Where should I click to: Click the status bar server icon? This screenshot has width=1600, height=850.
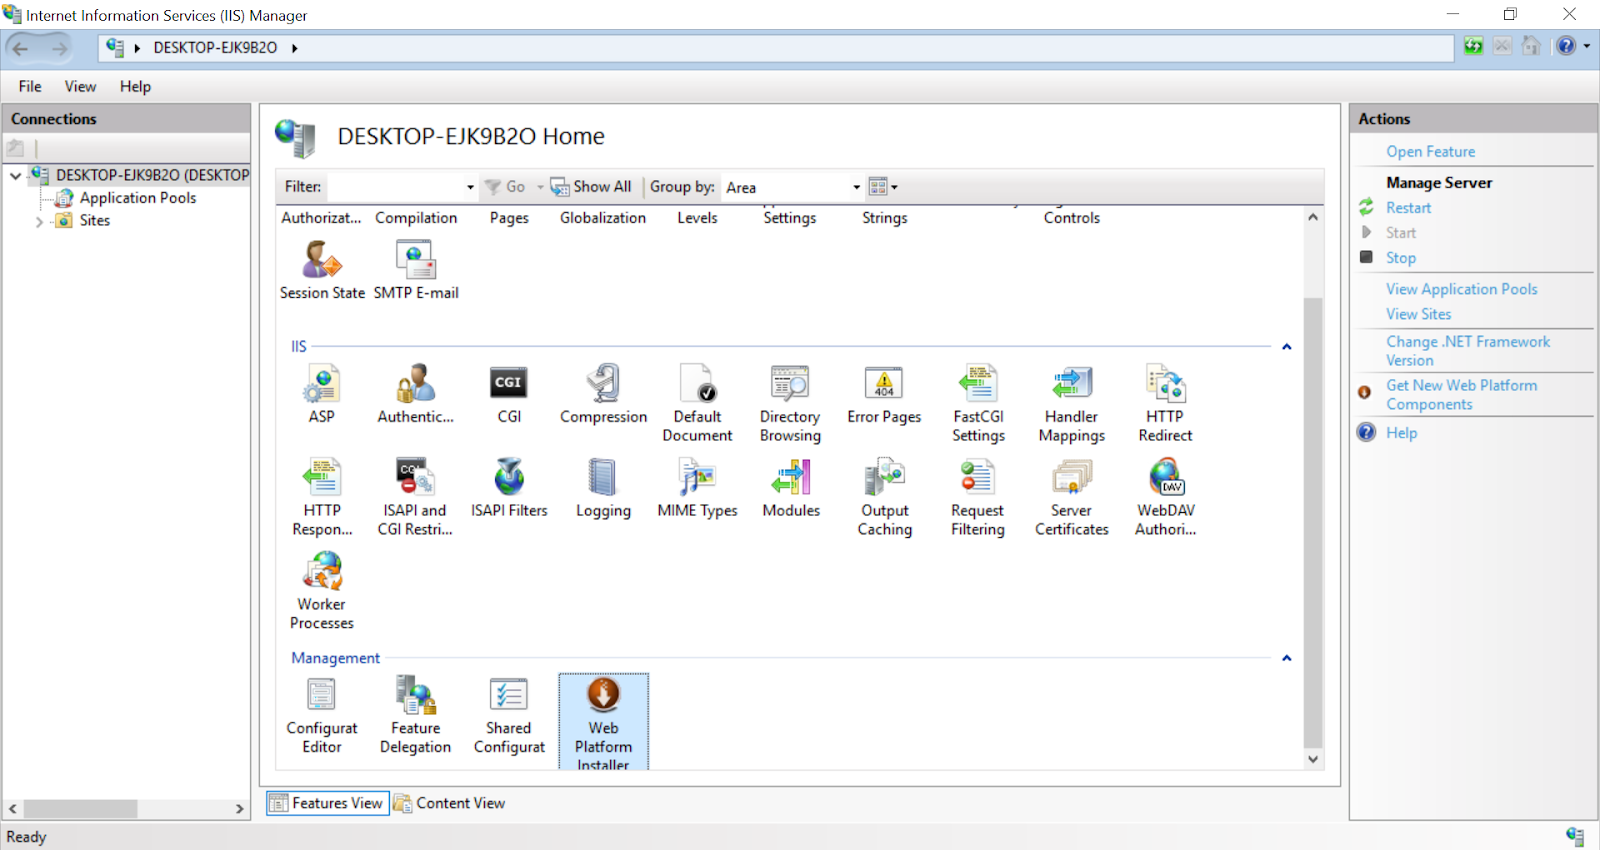(x=1575, y=837)
